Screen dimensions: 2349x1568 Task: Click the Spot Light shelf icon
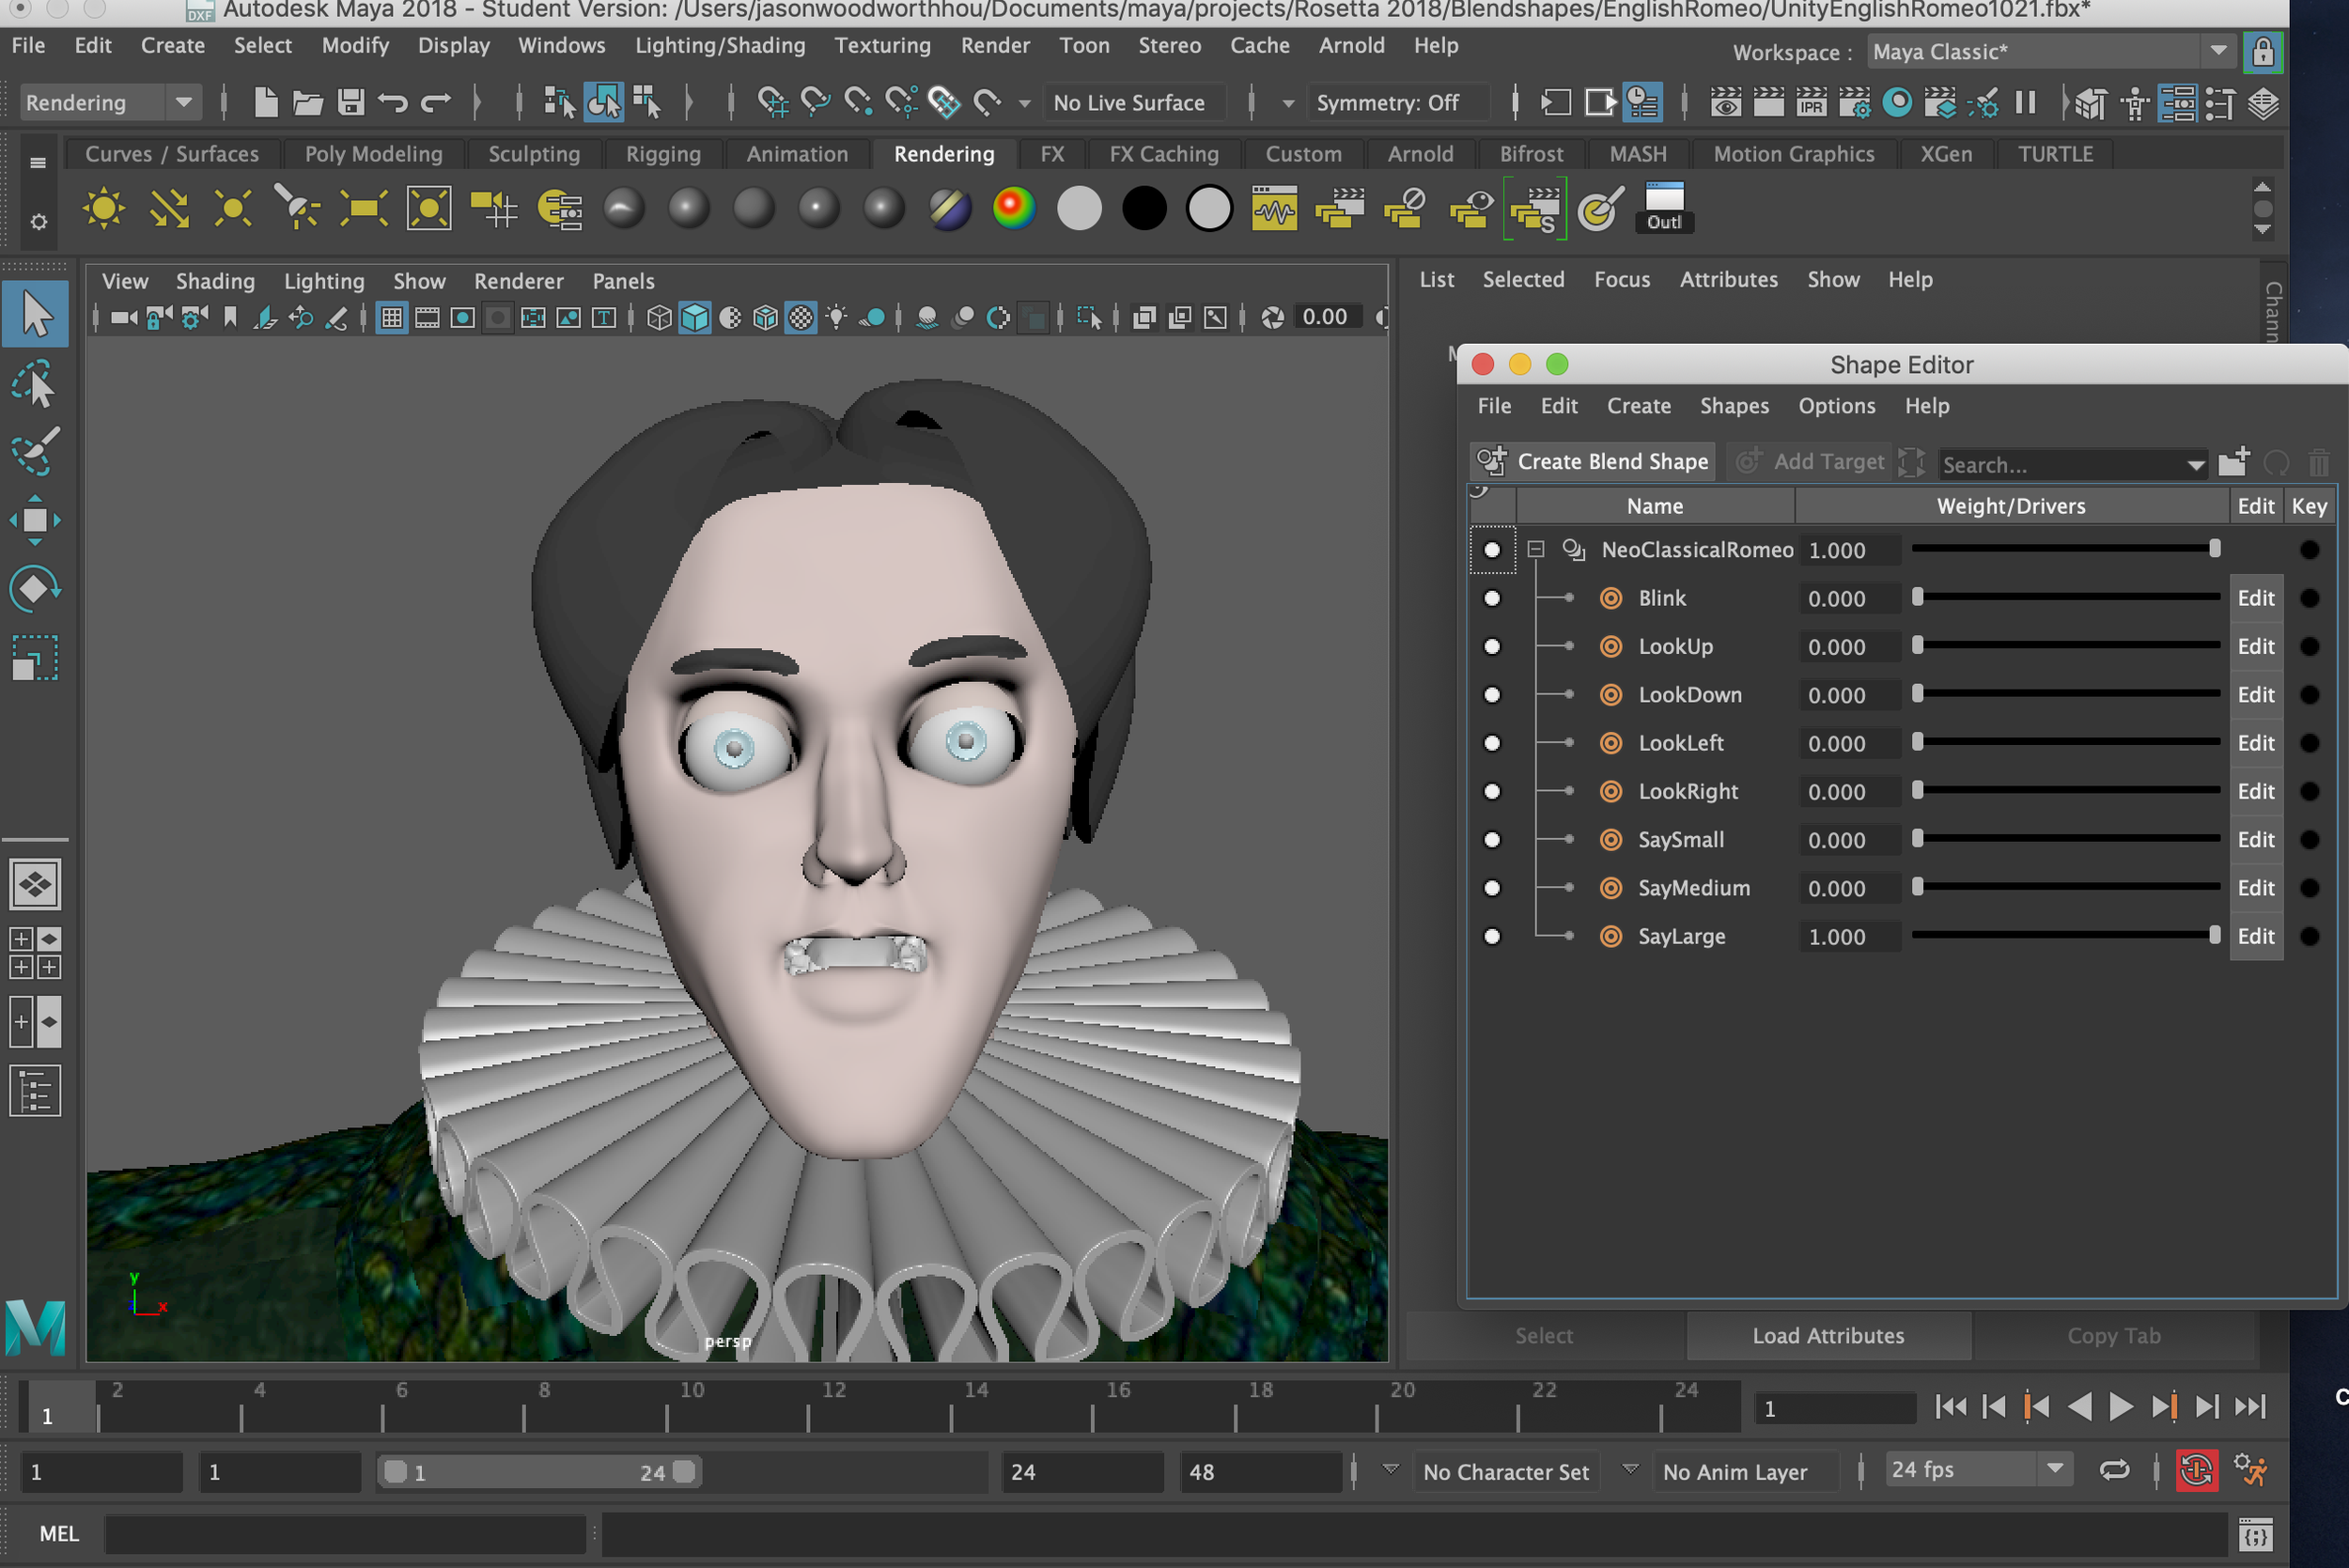298,209
